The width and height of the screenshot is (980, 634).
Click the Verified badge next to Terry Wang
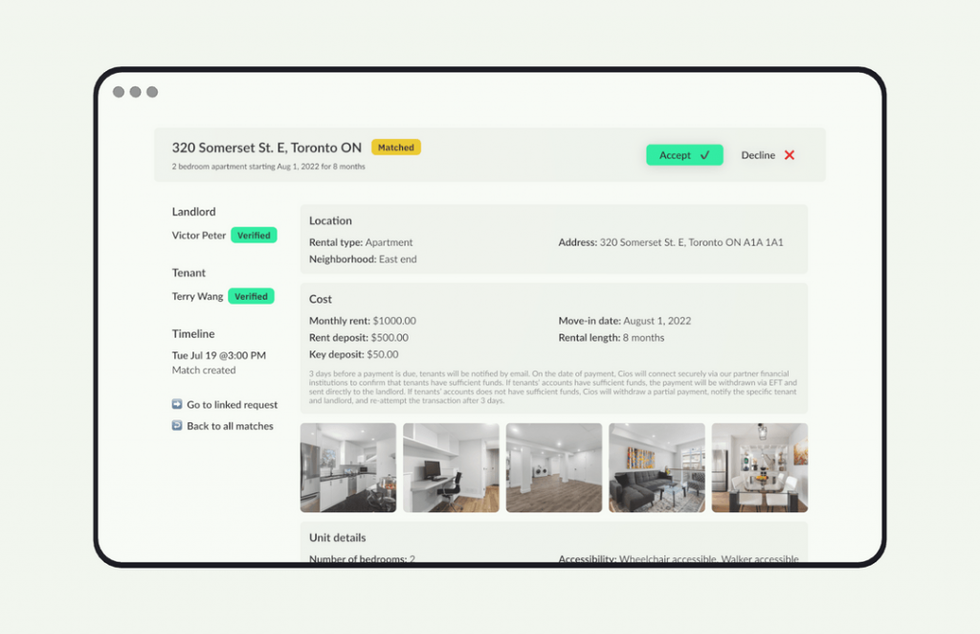point(251,296)
